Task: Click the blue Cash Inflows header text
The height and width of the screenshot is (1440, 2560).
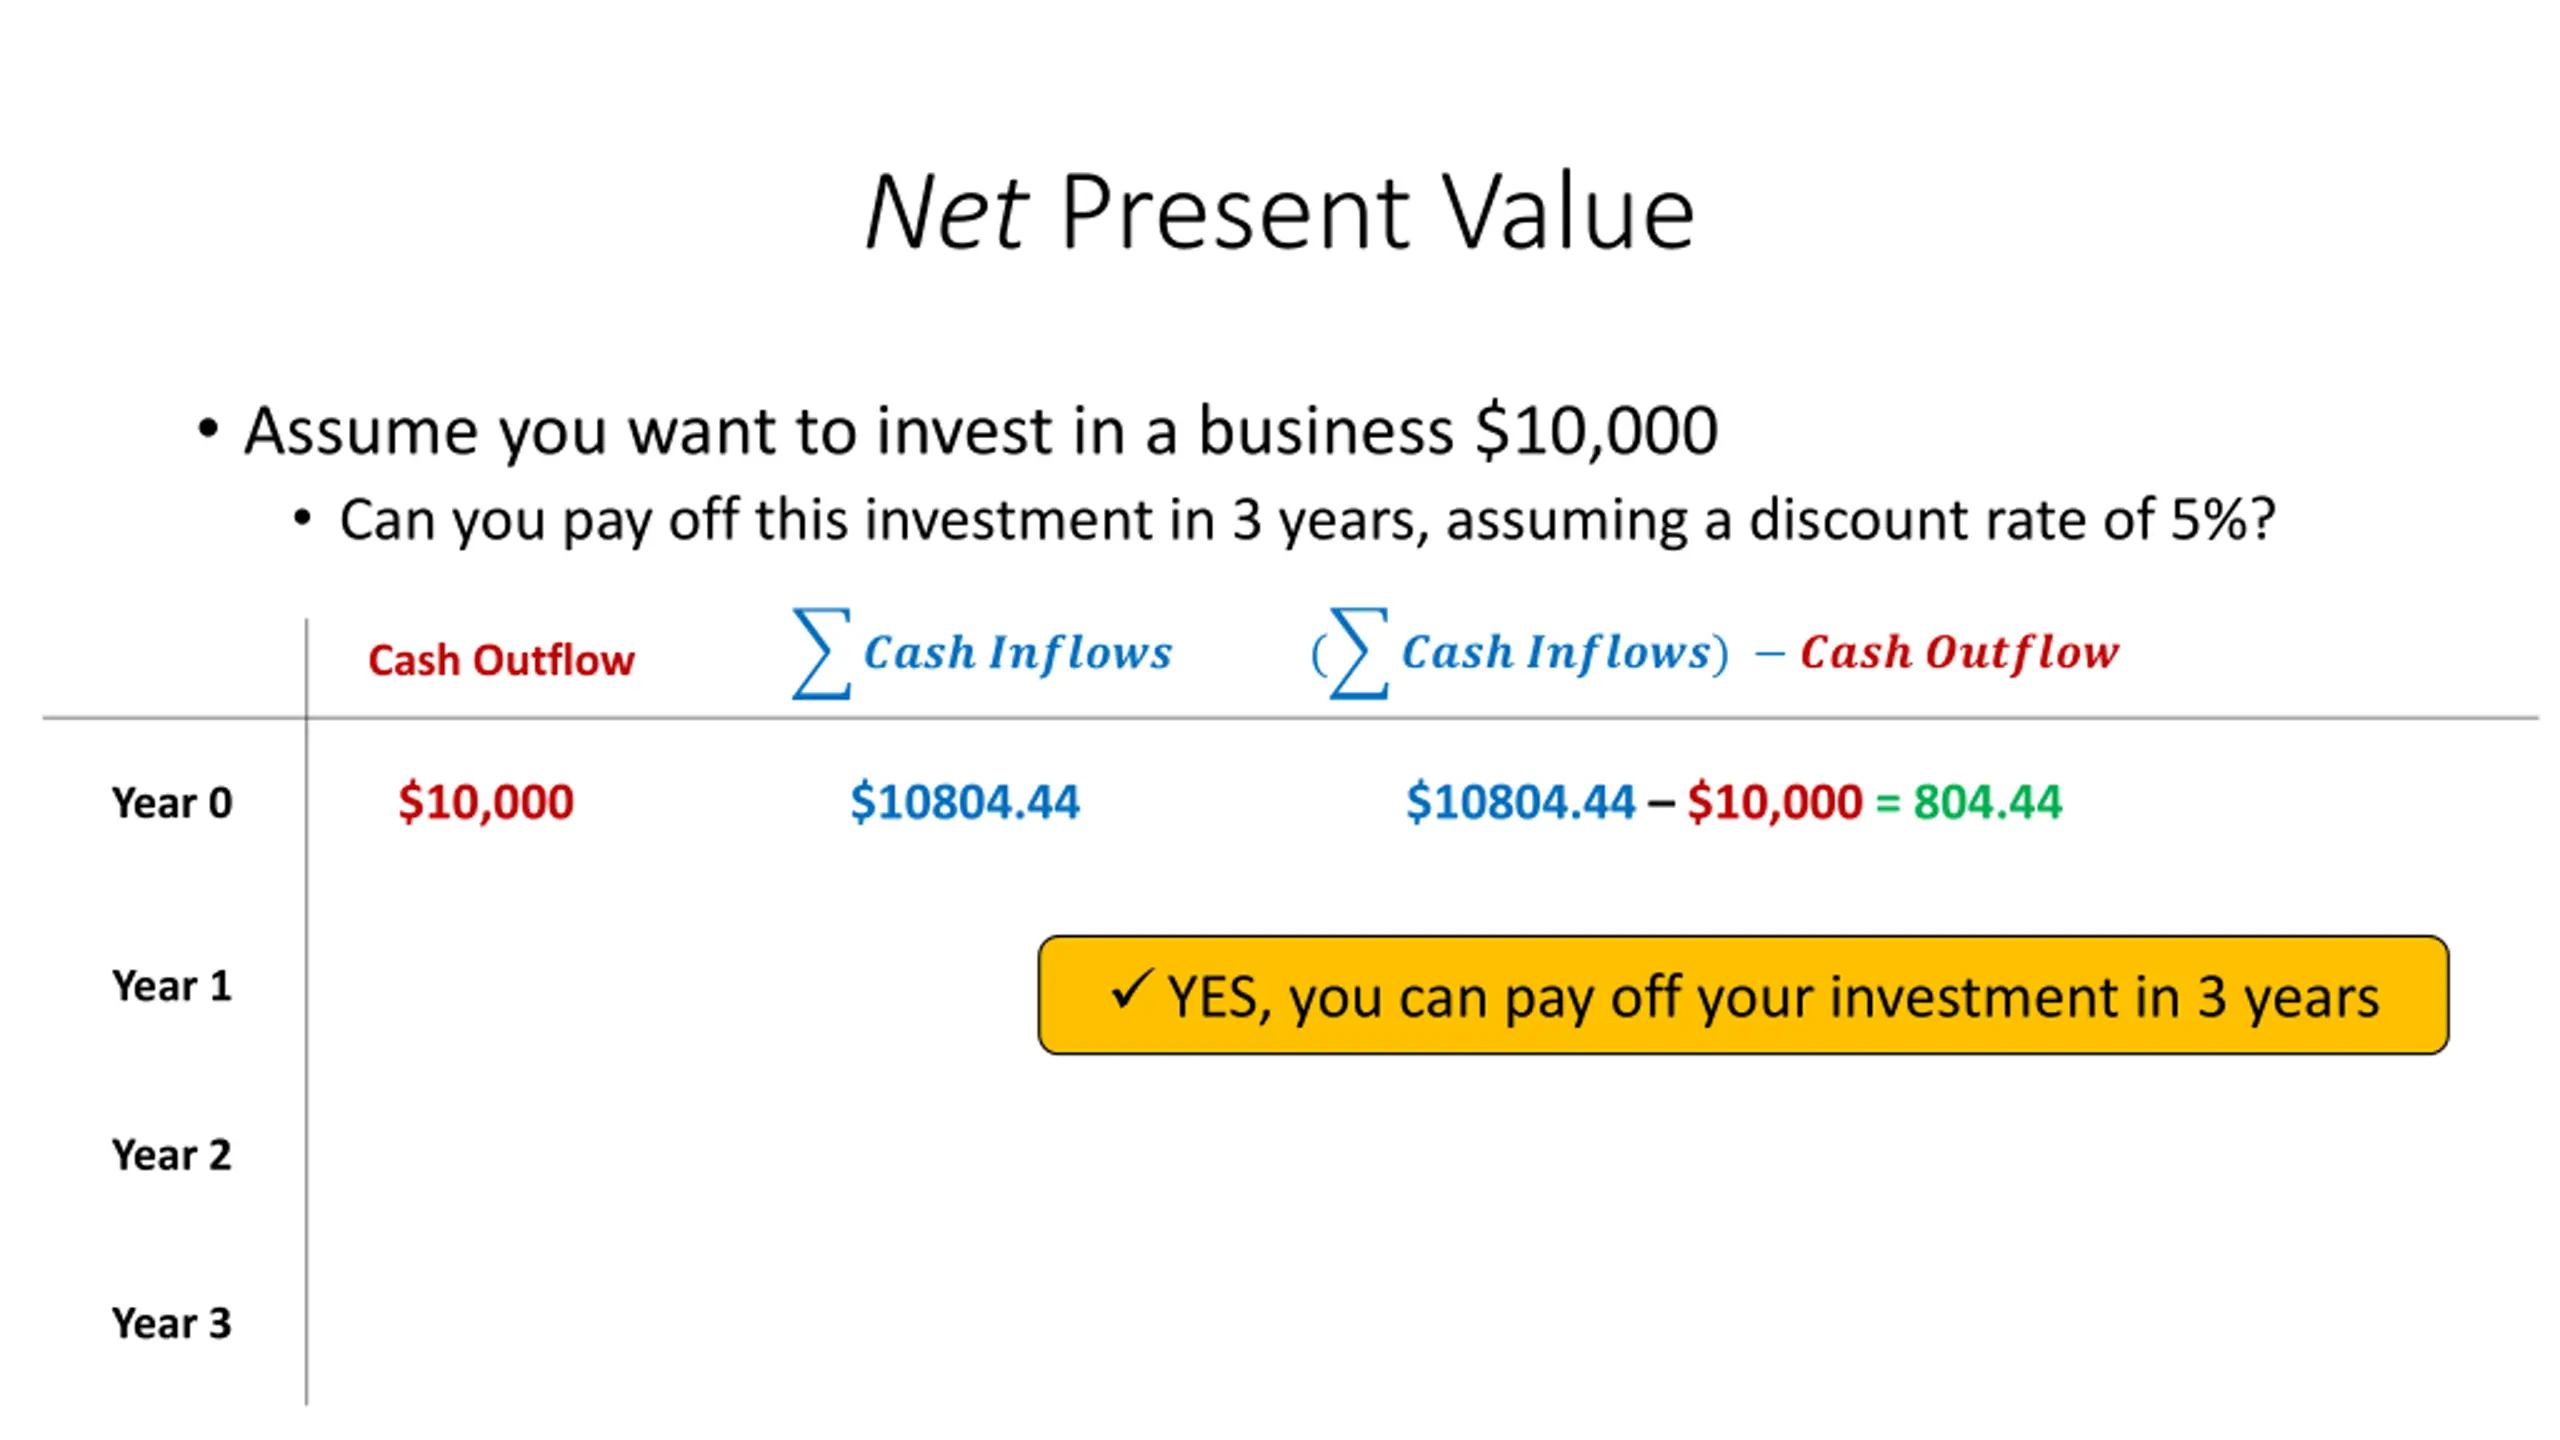Action: click(1017, 653)
